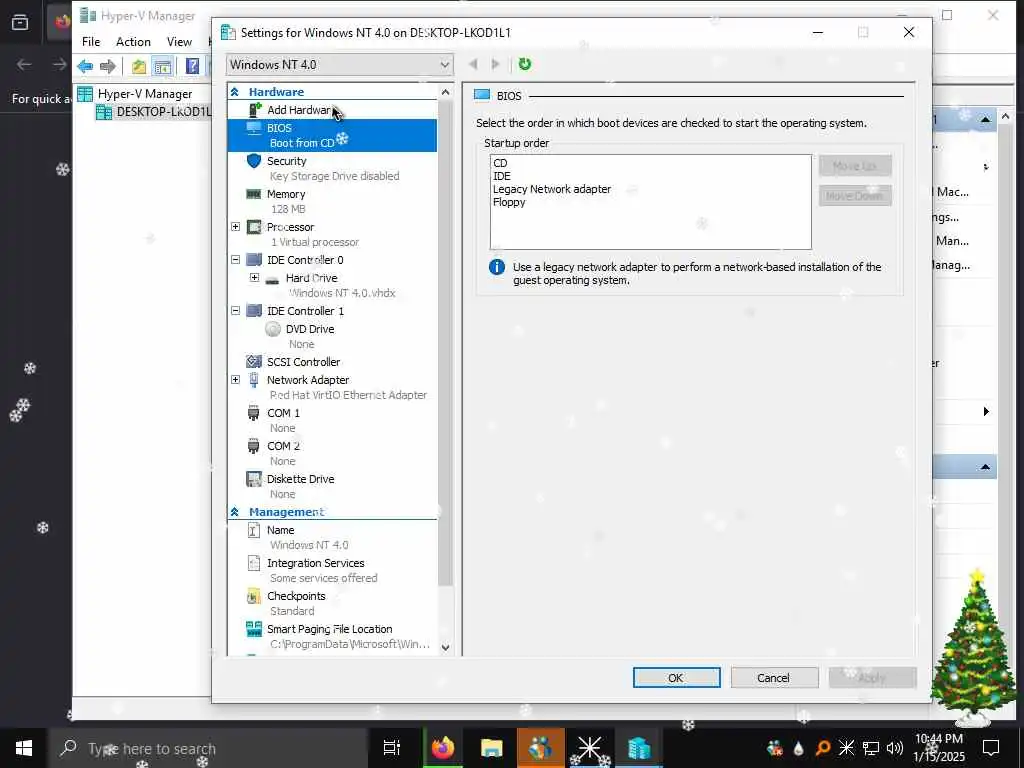
Task: Click the Smart Paging File Location icon
Action: pyautogui.click(x=253, y=629)
